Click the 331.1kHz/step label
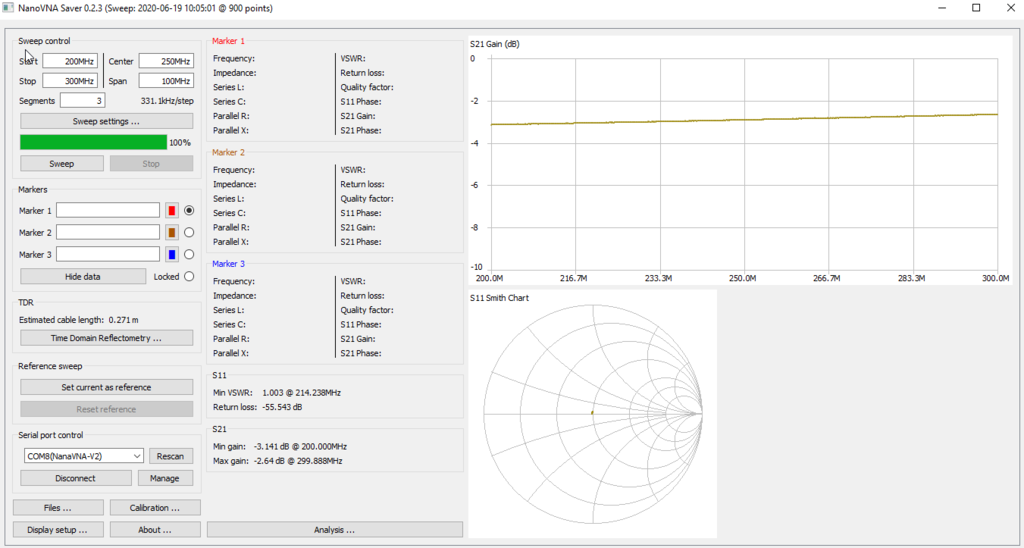The height and width of the screenshot is (548, 1024). pos(167,101)
